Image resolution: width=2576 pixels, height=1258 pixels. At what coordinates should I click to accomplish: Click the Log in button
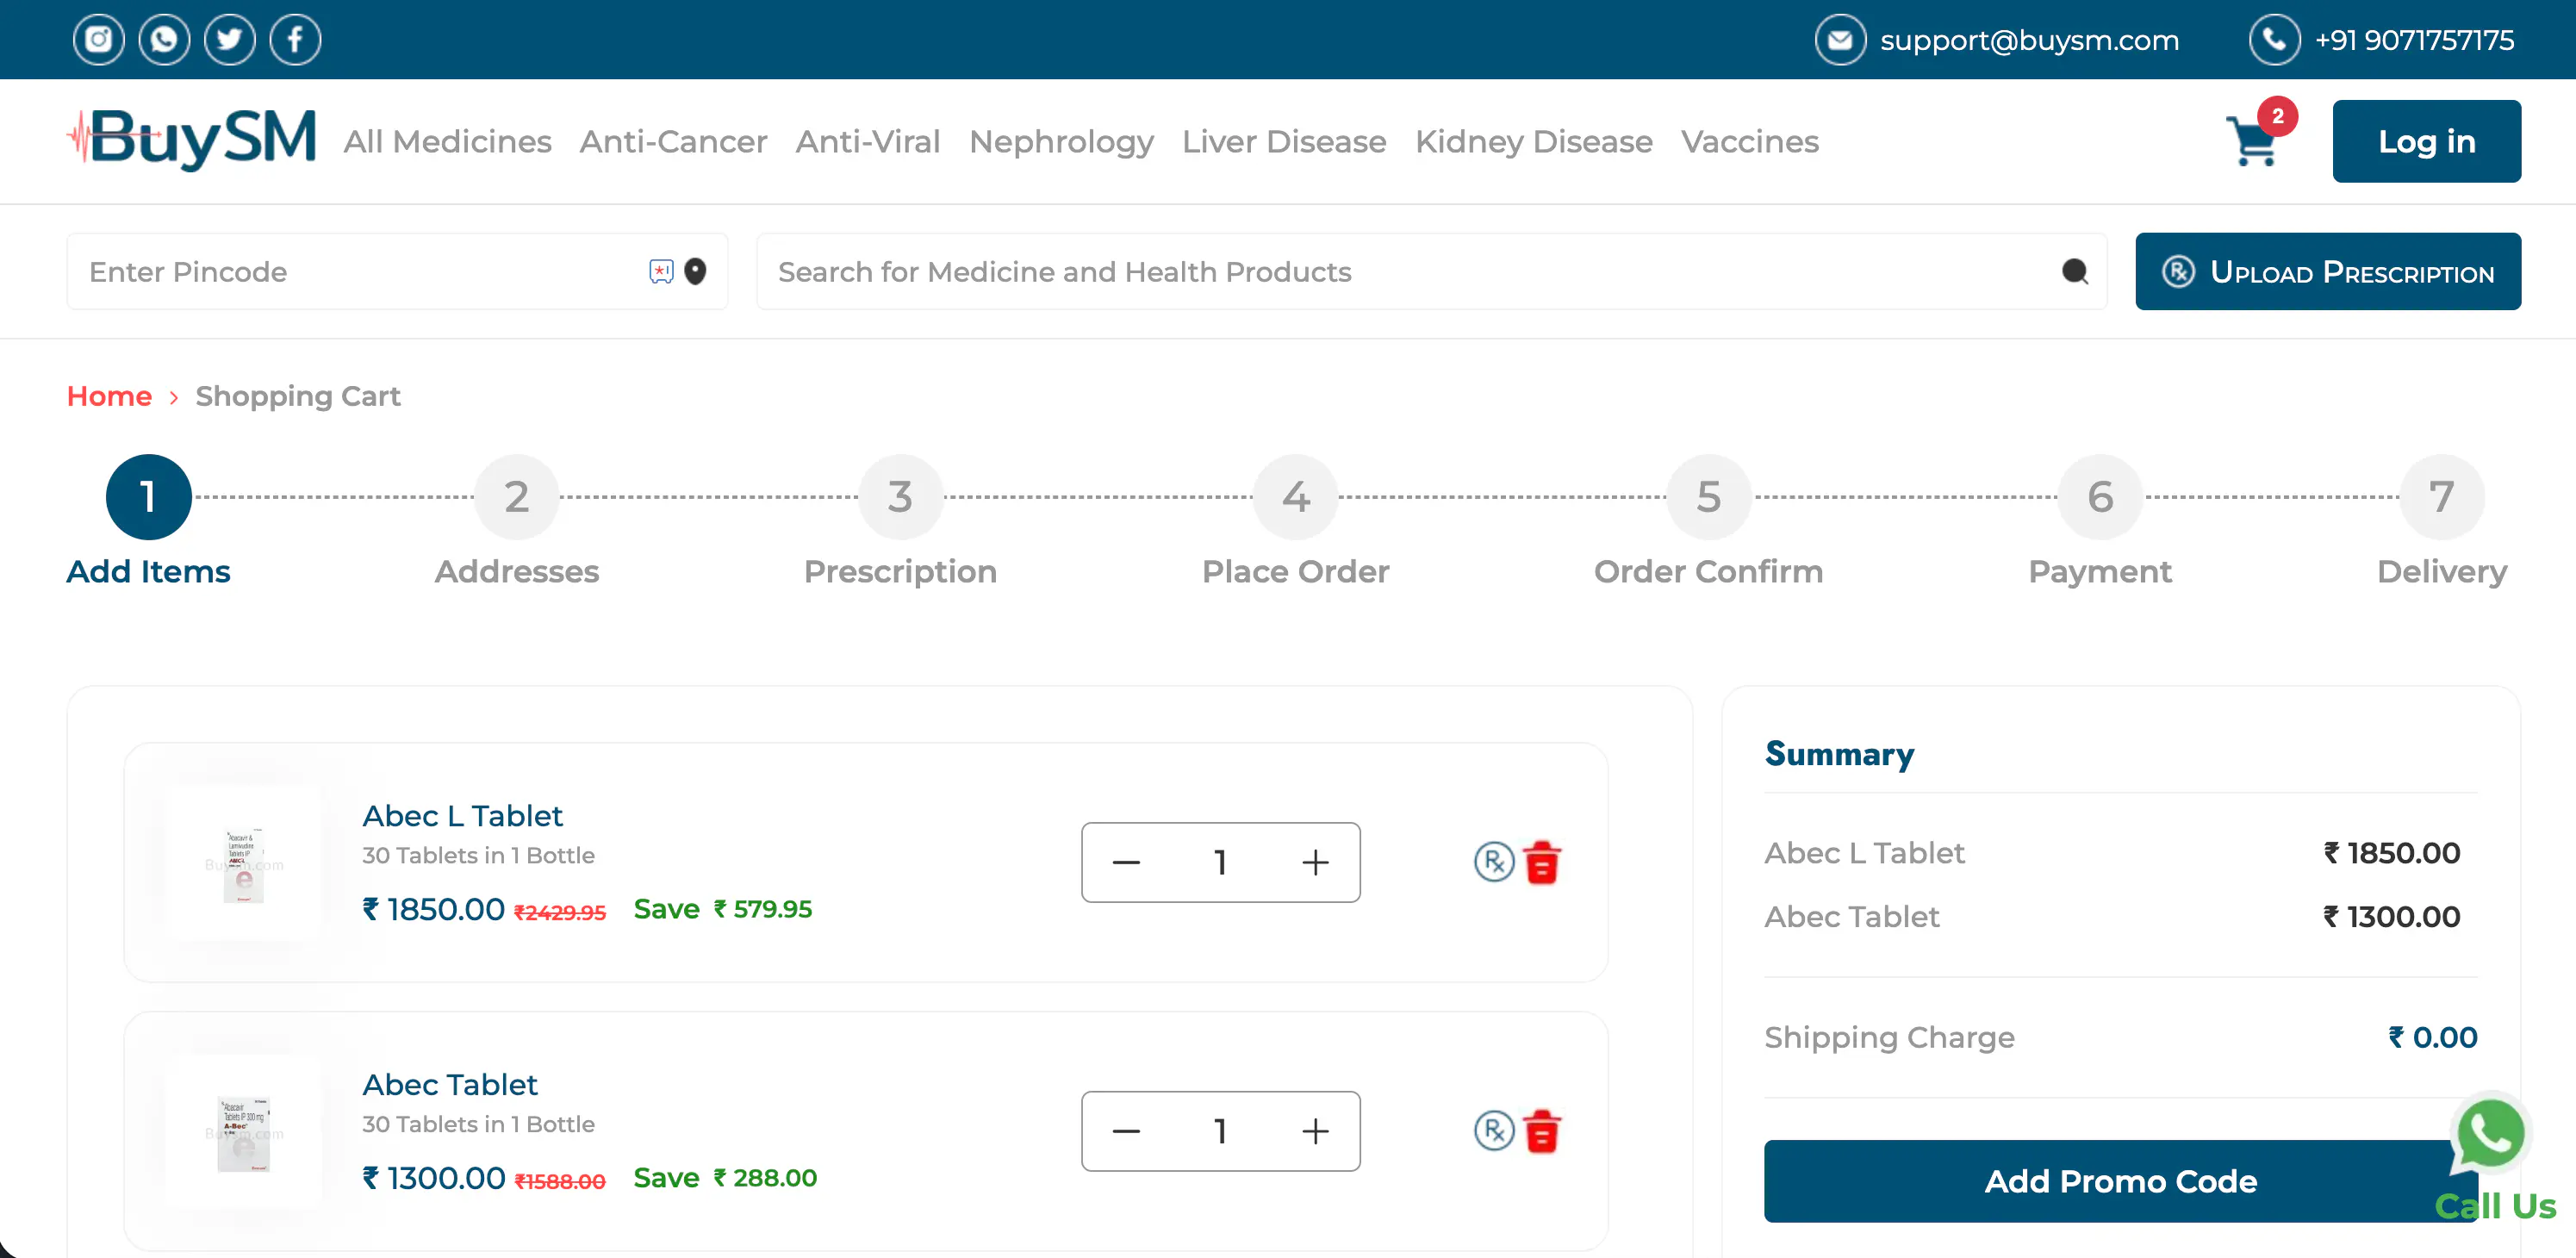[2425, 141]
